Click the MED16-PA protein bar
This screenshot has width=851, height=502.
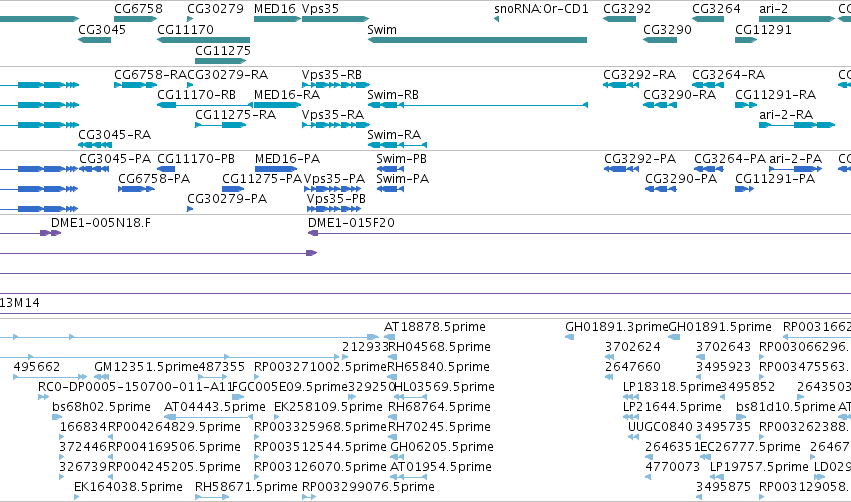tap(276, 169)
